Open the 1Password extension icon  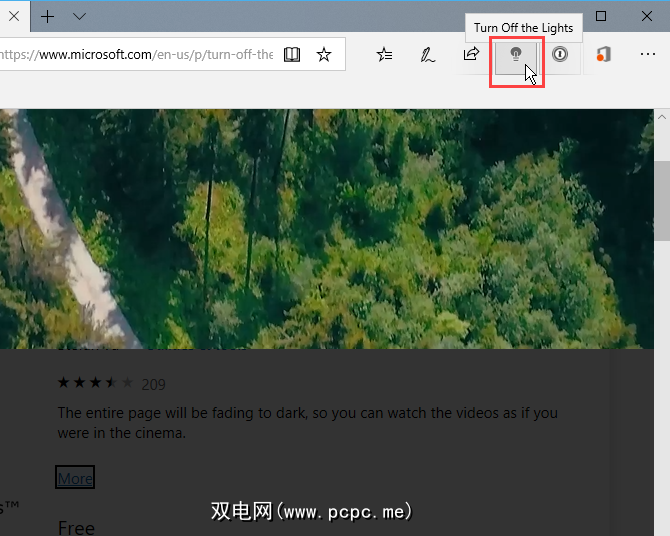[x=560, y=54]
